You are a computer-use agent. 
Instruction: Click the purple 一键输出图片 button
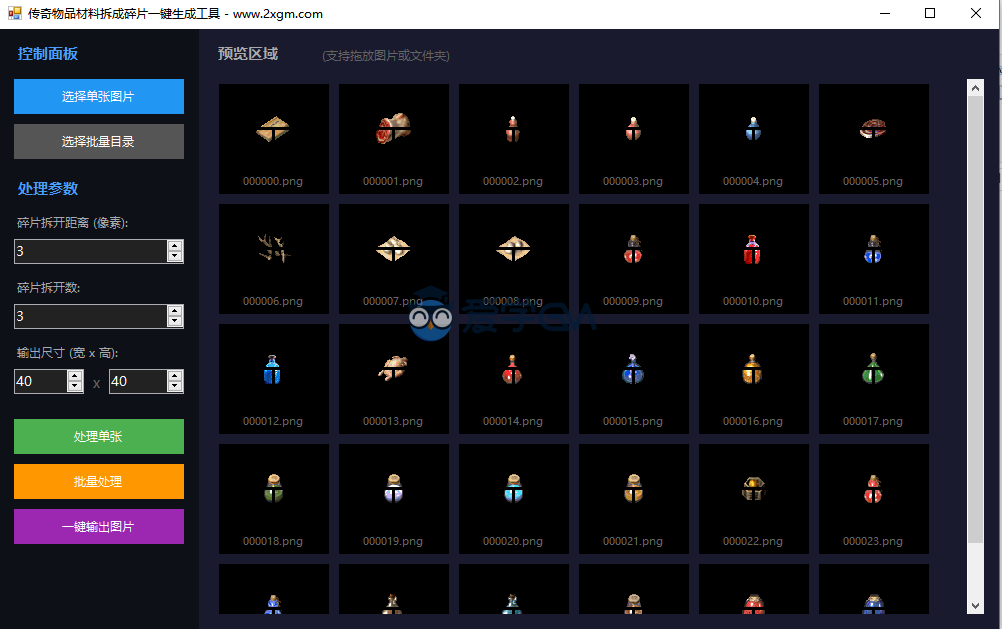99,527
